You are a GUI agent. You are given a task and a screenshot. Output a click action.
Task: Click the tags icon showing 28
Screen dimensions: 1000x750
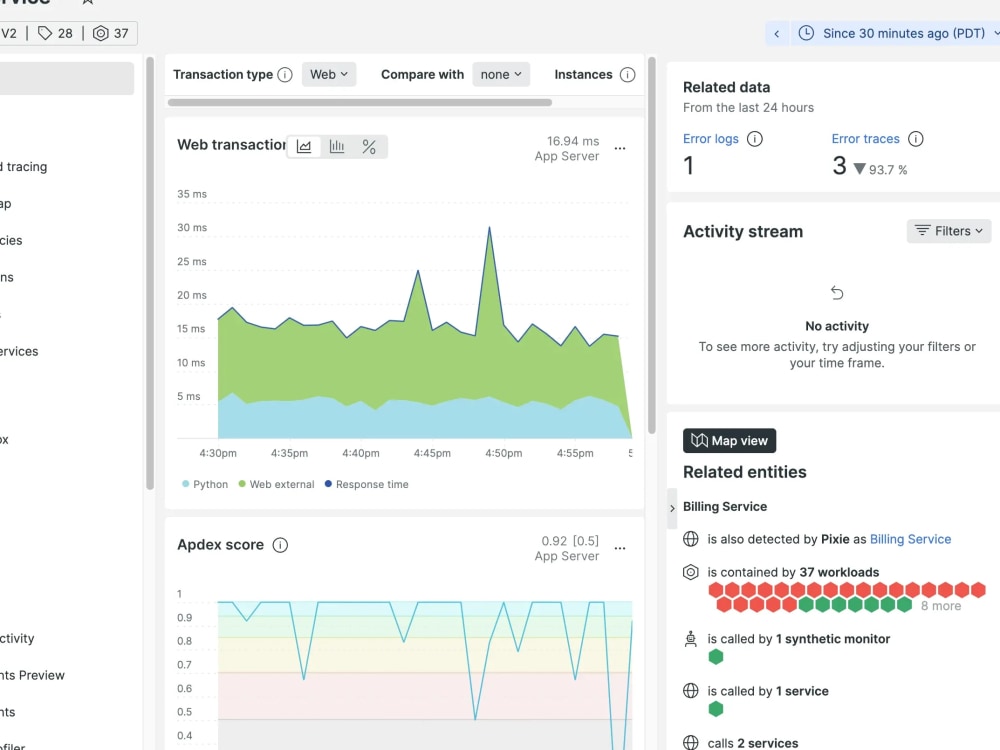tap(45, 33)
